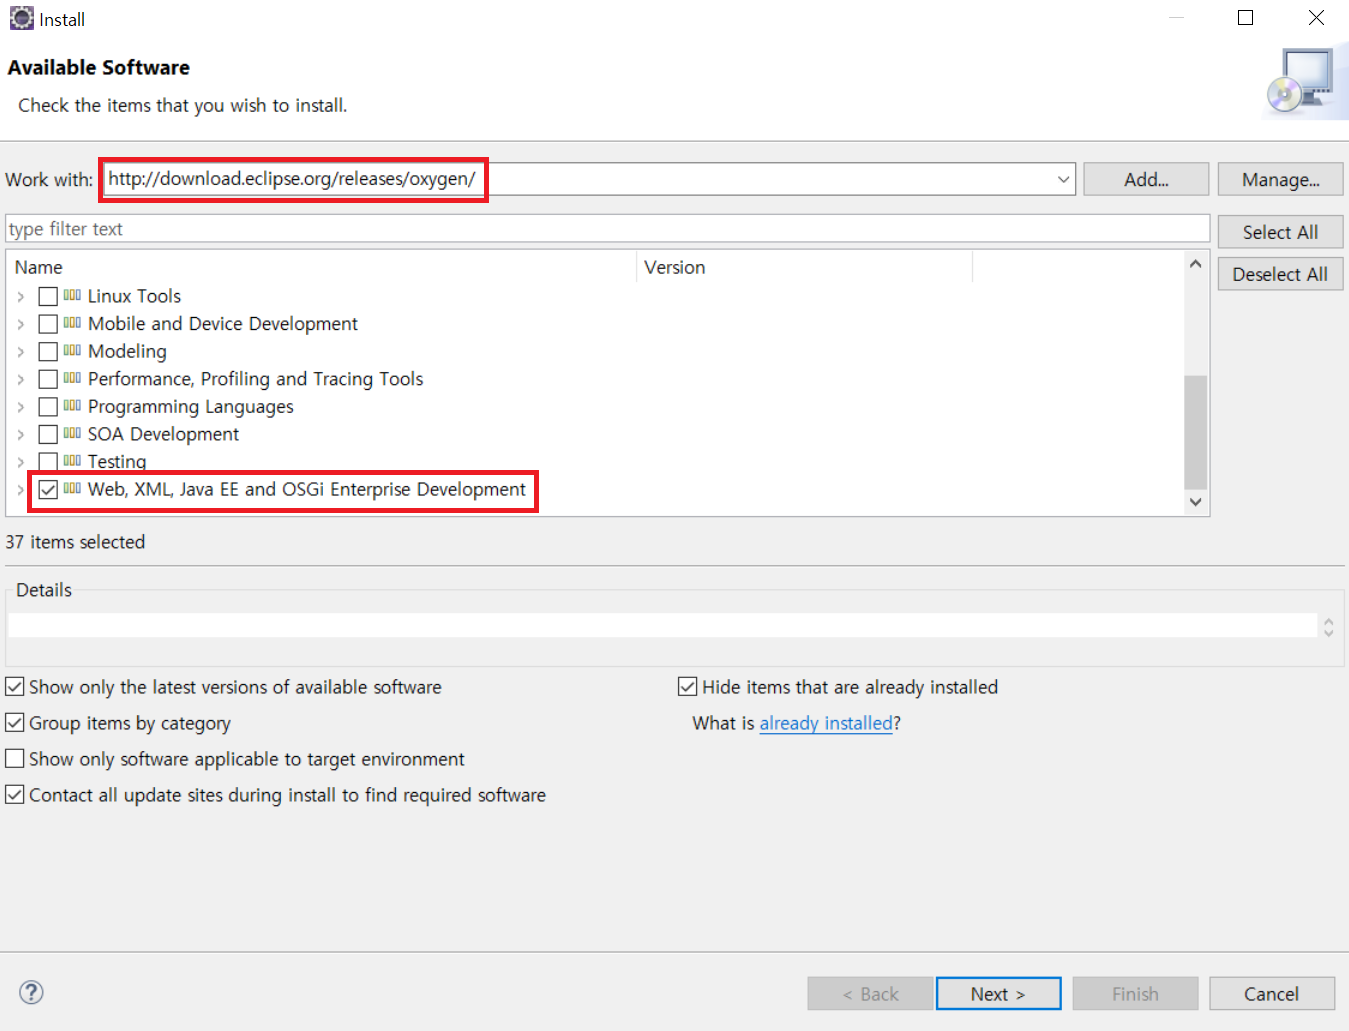This screenshot has width=1349, height=1031.
Task: Select the Testing row label
Action: (117, 461)
